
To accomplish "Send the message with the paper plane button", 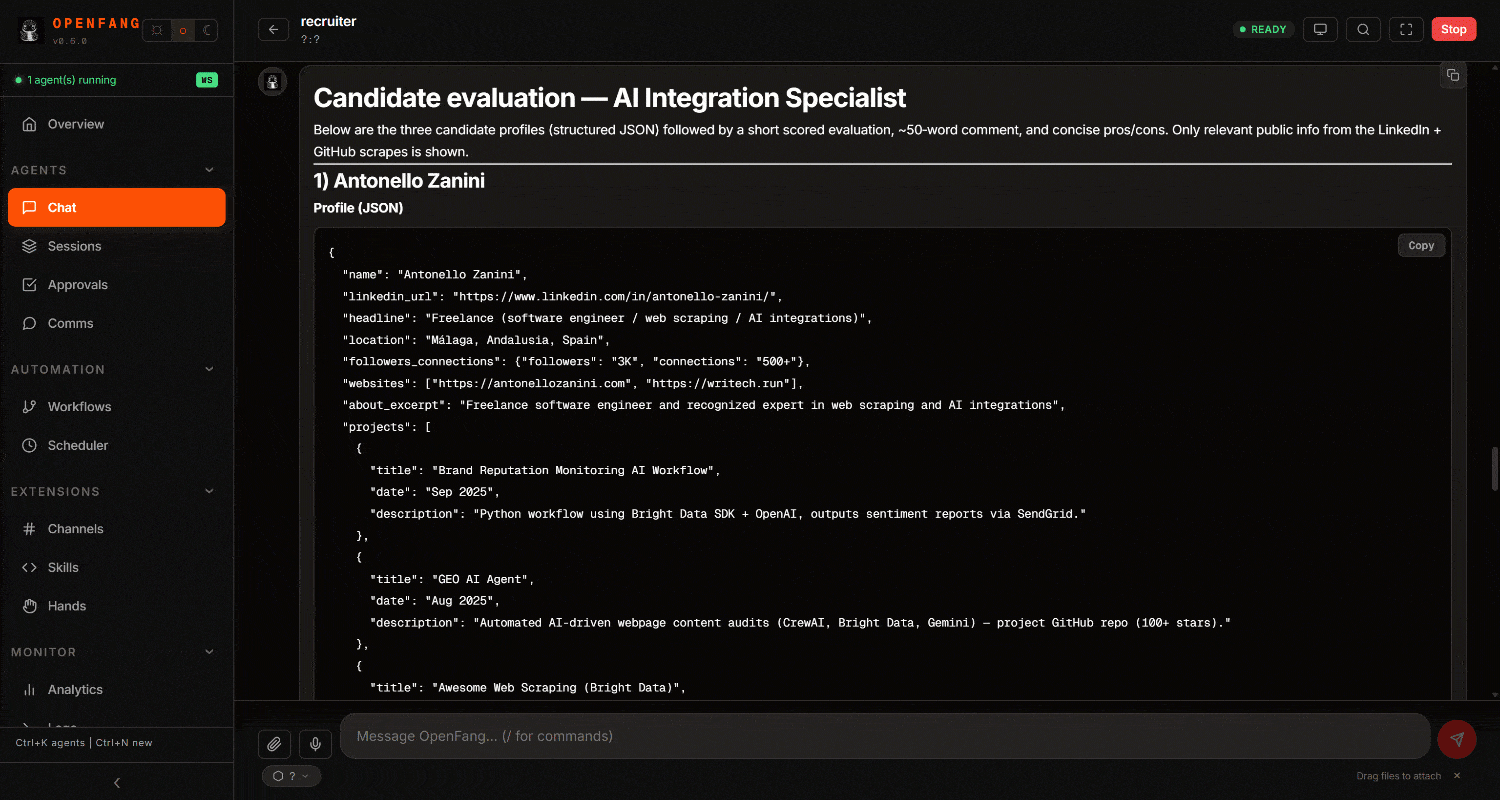I will point(1456,739).
